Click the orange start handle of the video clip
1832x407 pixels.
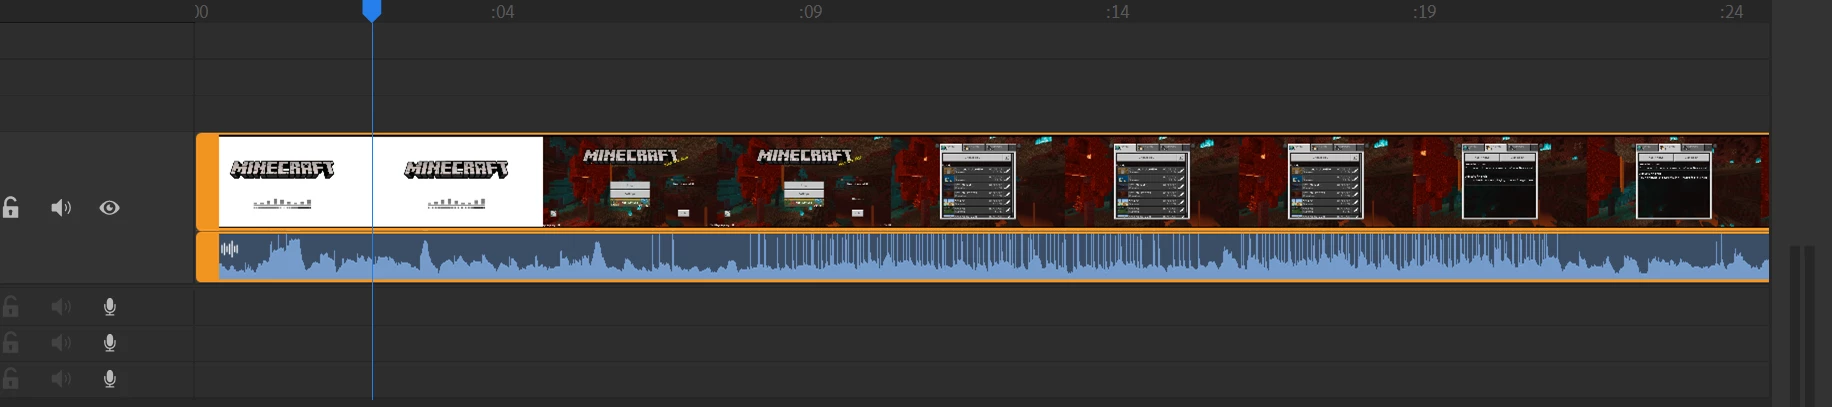[207, 181]
